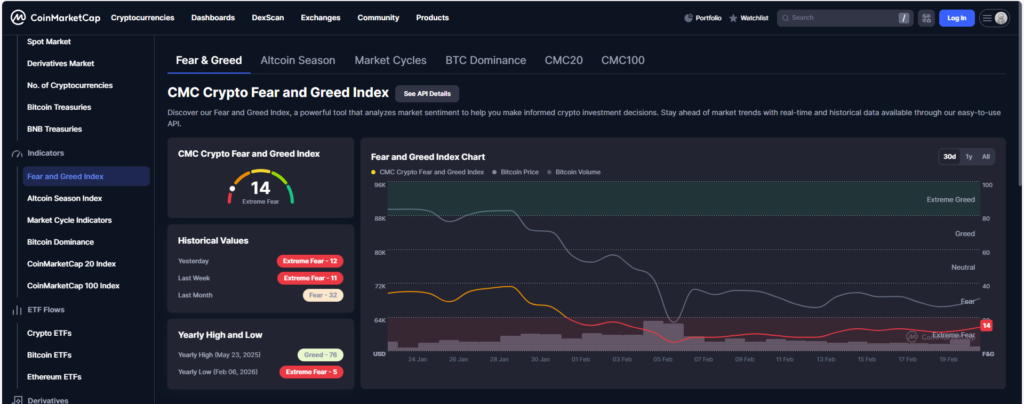
Task: Click the QR code icon beside Log In
Action: pyautogui.click(x=925, y=18)
